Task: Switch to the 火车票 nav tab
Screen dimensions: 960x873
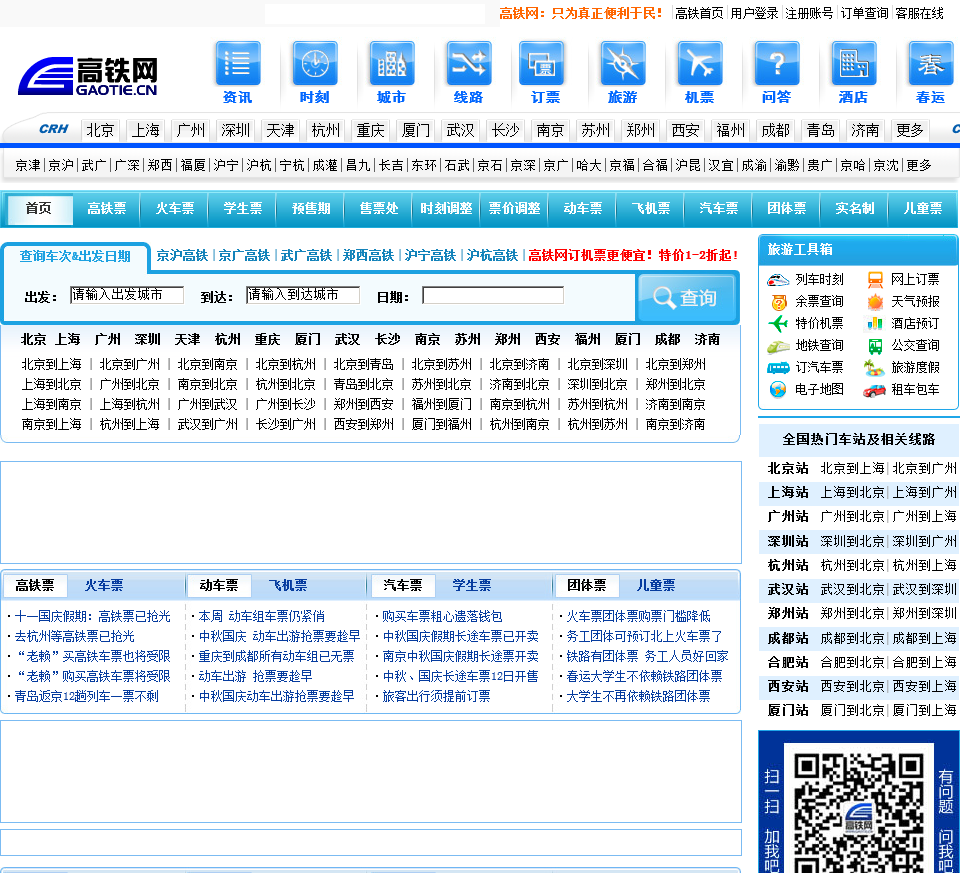Action: point(175,209)
